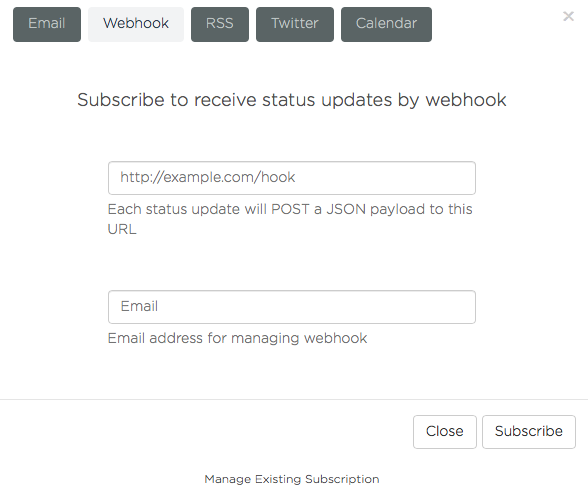Click 'Email address for managing webhook' hint
Viewport: 588px width, 498px height.
(x=237, y=338)
